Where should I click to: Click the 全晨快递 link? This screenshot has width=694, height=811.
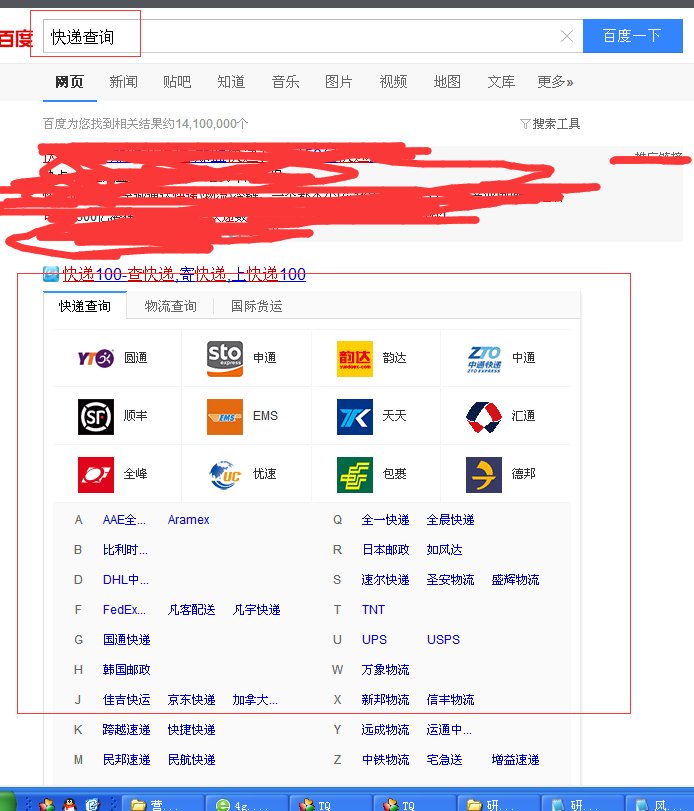pyautogui.click(x=450, y=520)
